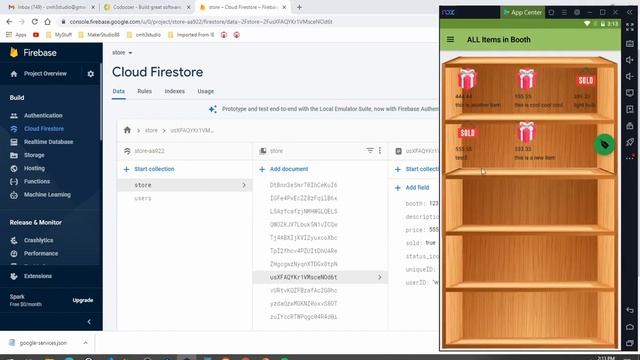Select the document starting with DtBon

[x=303, y=185]
